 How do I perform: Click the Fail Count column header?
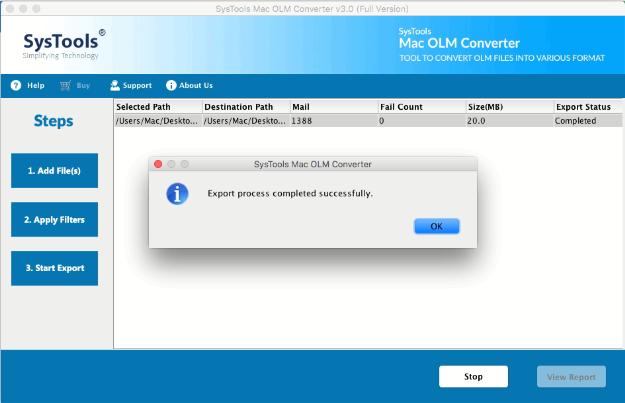[x=422, y=107]
